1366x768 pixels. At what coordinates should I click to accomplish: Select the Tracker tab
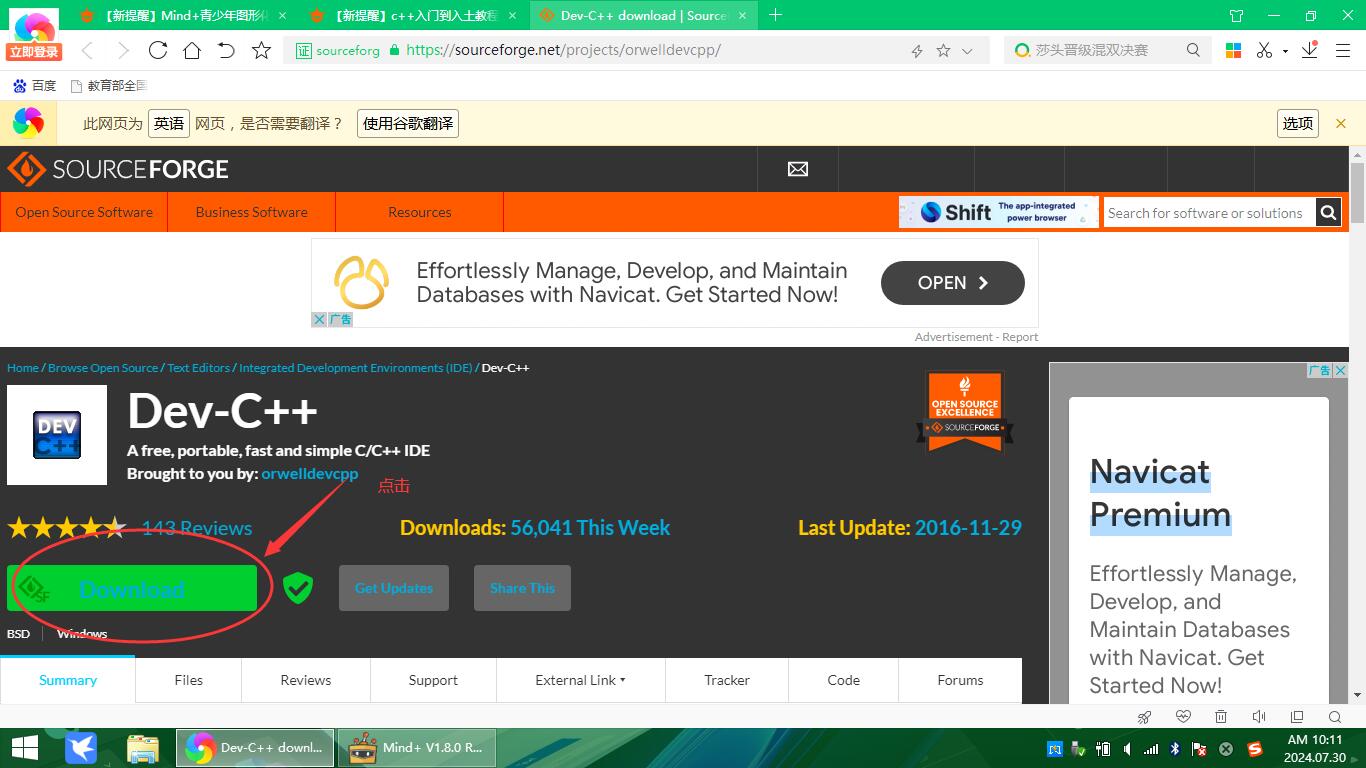pos(727,680)
